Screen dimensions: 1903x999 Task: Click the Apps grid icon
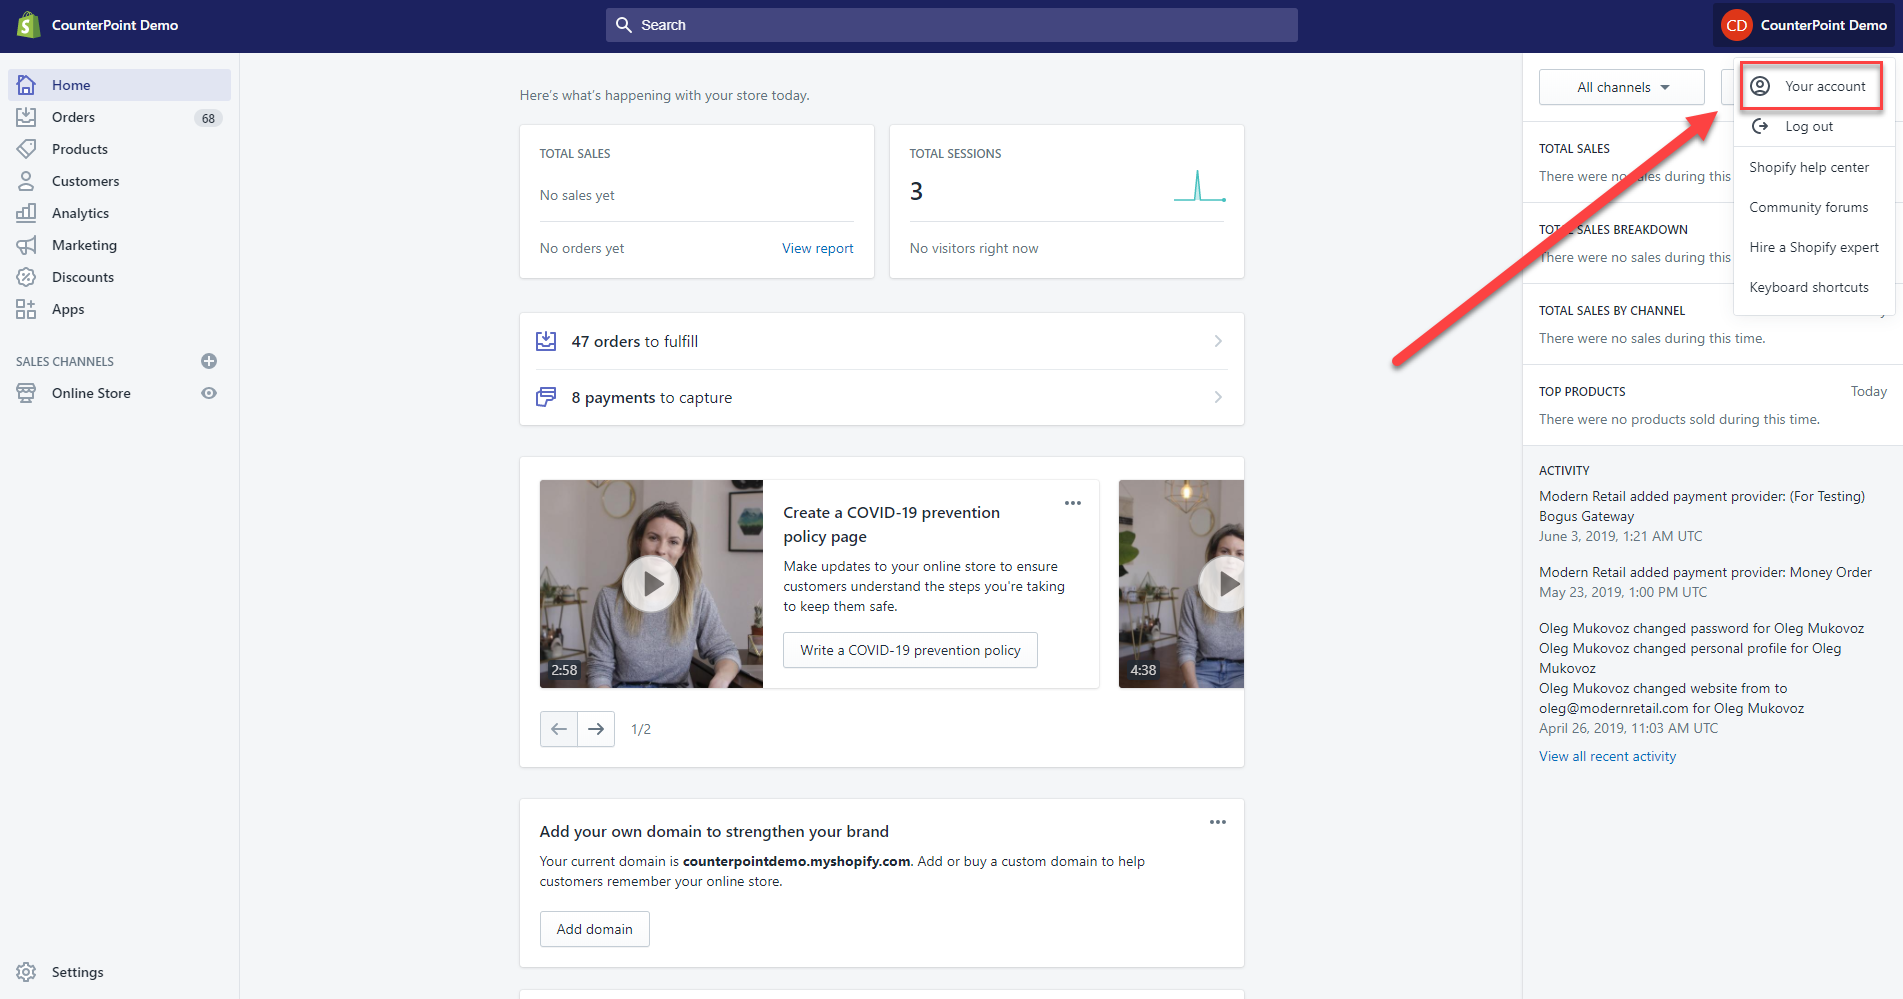(x=26, y=309)
